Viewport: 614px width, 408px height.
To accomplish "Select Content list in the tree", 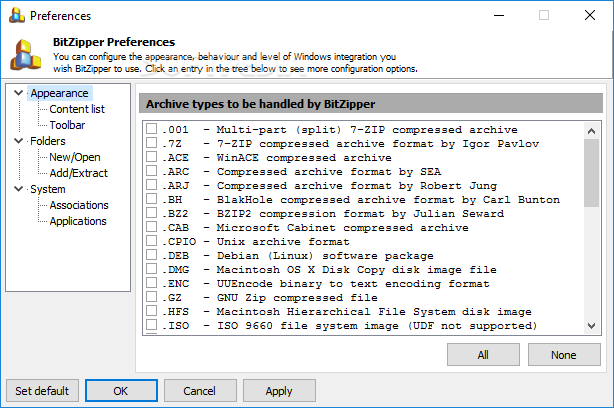I will (x=77, y=109).
